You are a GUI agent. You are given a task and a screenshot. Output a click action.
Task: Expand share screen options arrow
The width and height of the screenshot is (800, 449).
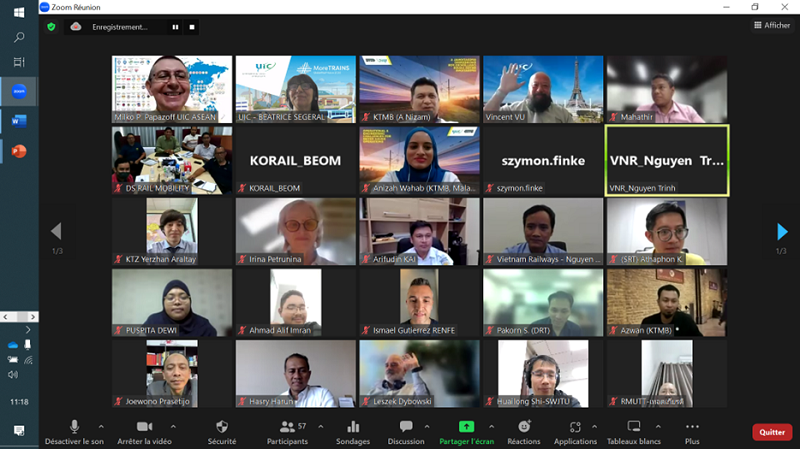[493, 425]
